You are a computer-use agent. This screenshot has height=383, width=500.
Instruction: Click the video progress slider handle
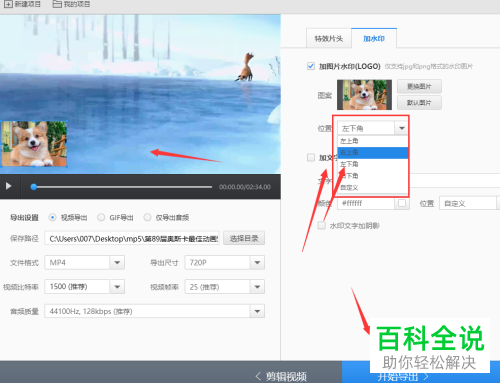tap(33, 187)
